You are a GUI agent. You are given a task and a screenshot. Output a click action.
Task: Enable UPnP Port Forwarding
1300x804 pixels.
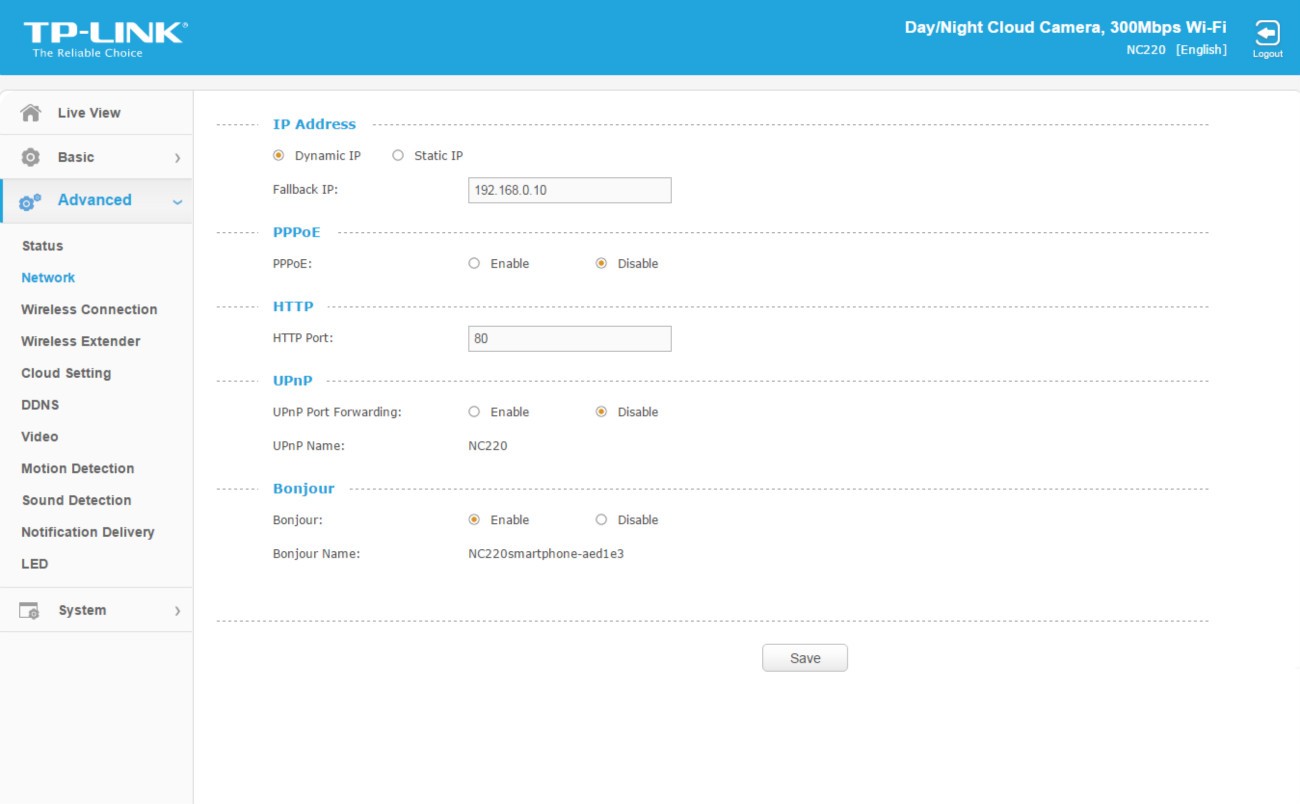point(474,412)
